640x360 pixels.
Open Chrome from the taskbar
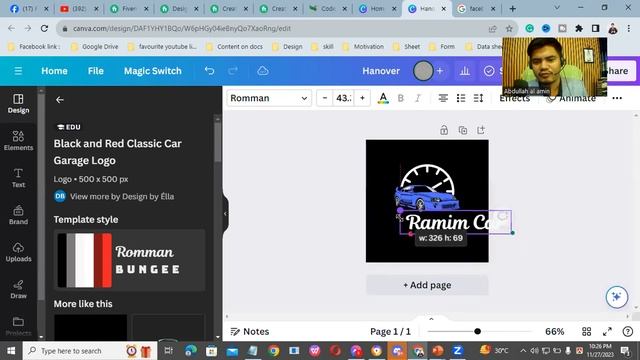coord(274,351)
